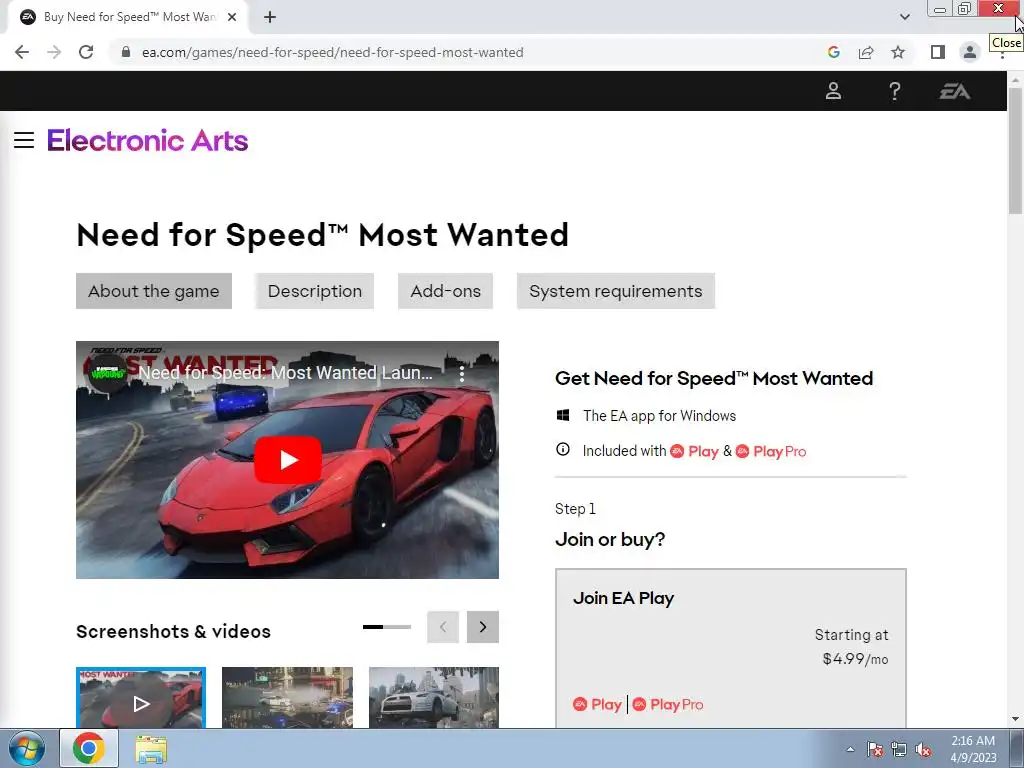Go to next screenshots page

[x=483, y=627]
